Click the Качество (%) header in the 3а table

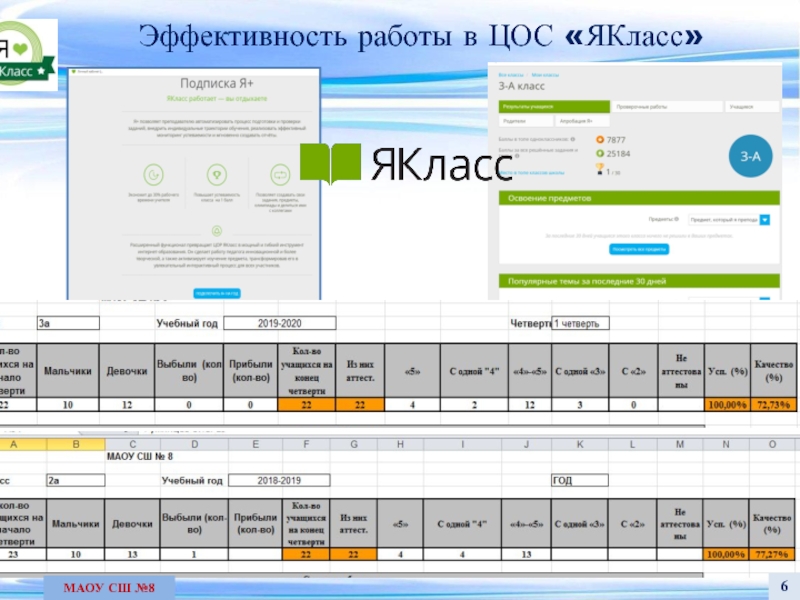point(773,371)
